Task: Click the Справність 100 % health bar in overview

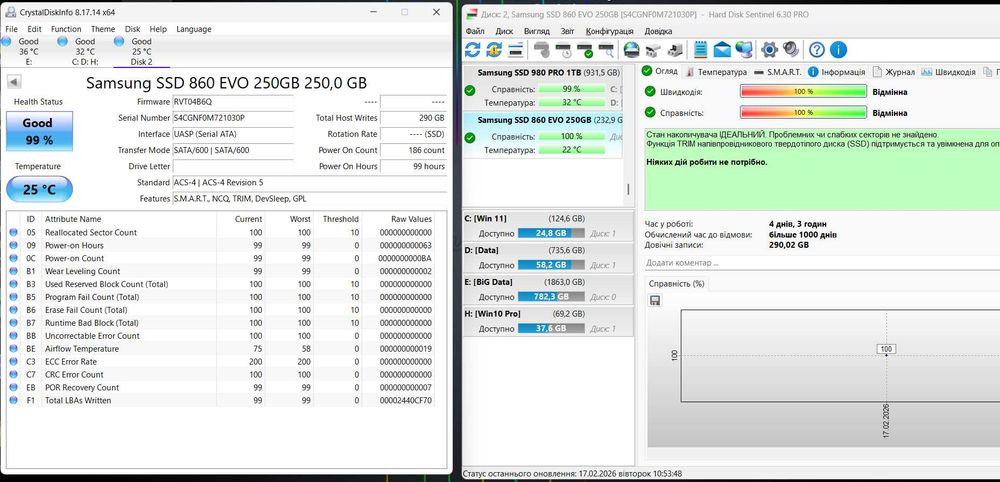Action: click(x=803, y=113)
